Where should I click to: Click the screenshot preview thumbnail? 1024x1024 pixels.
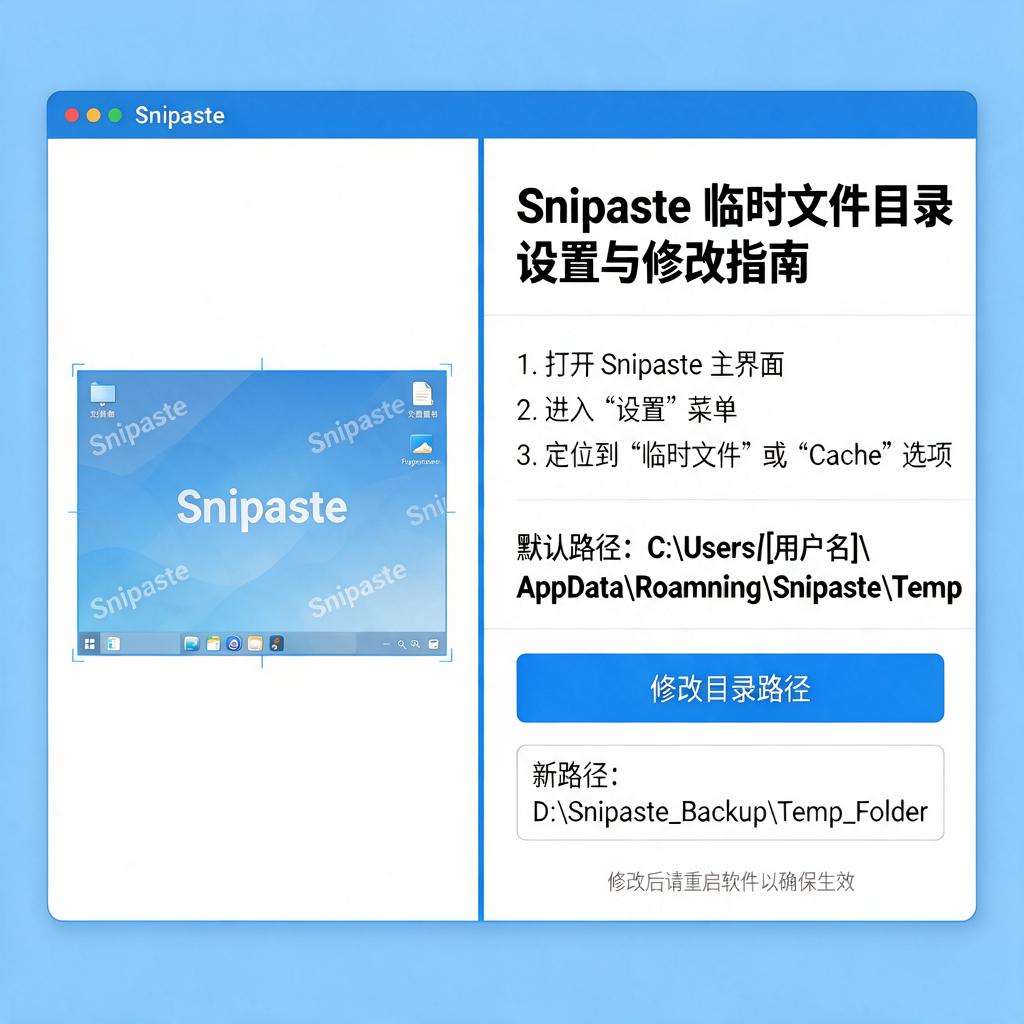click(x=262, y=513)
